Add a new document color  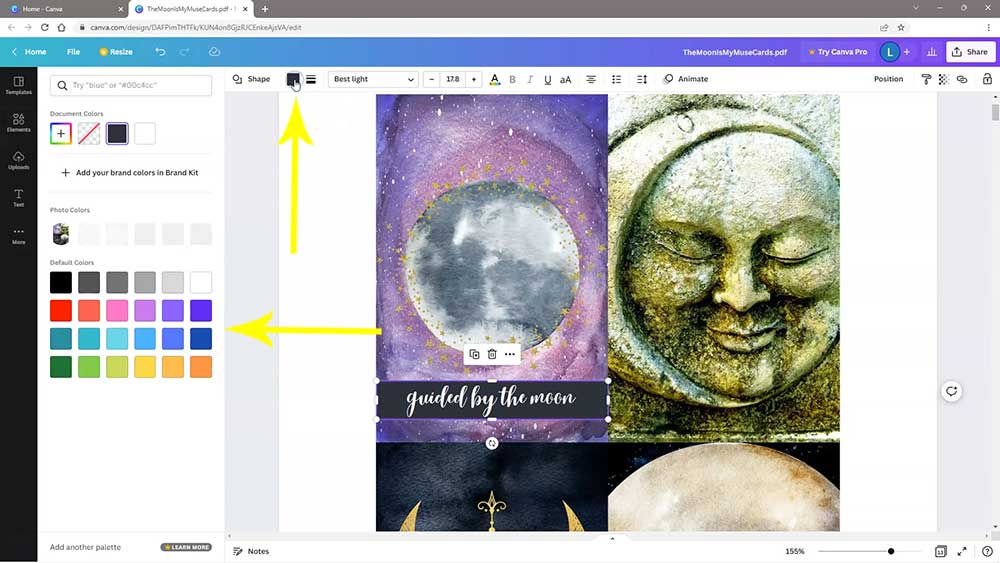[61, 133]
